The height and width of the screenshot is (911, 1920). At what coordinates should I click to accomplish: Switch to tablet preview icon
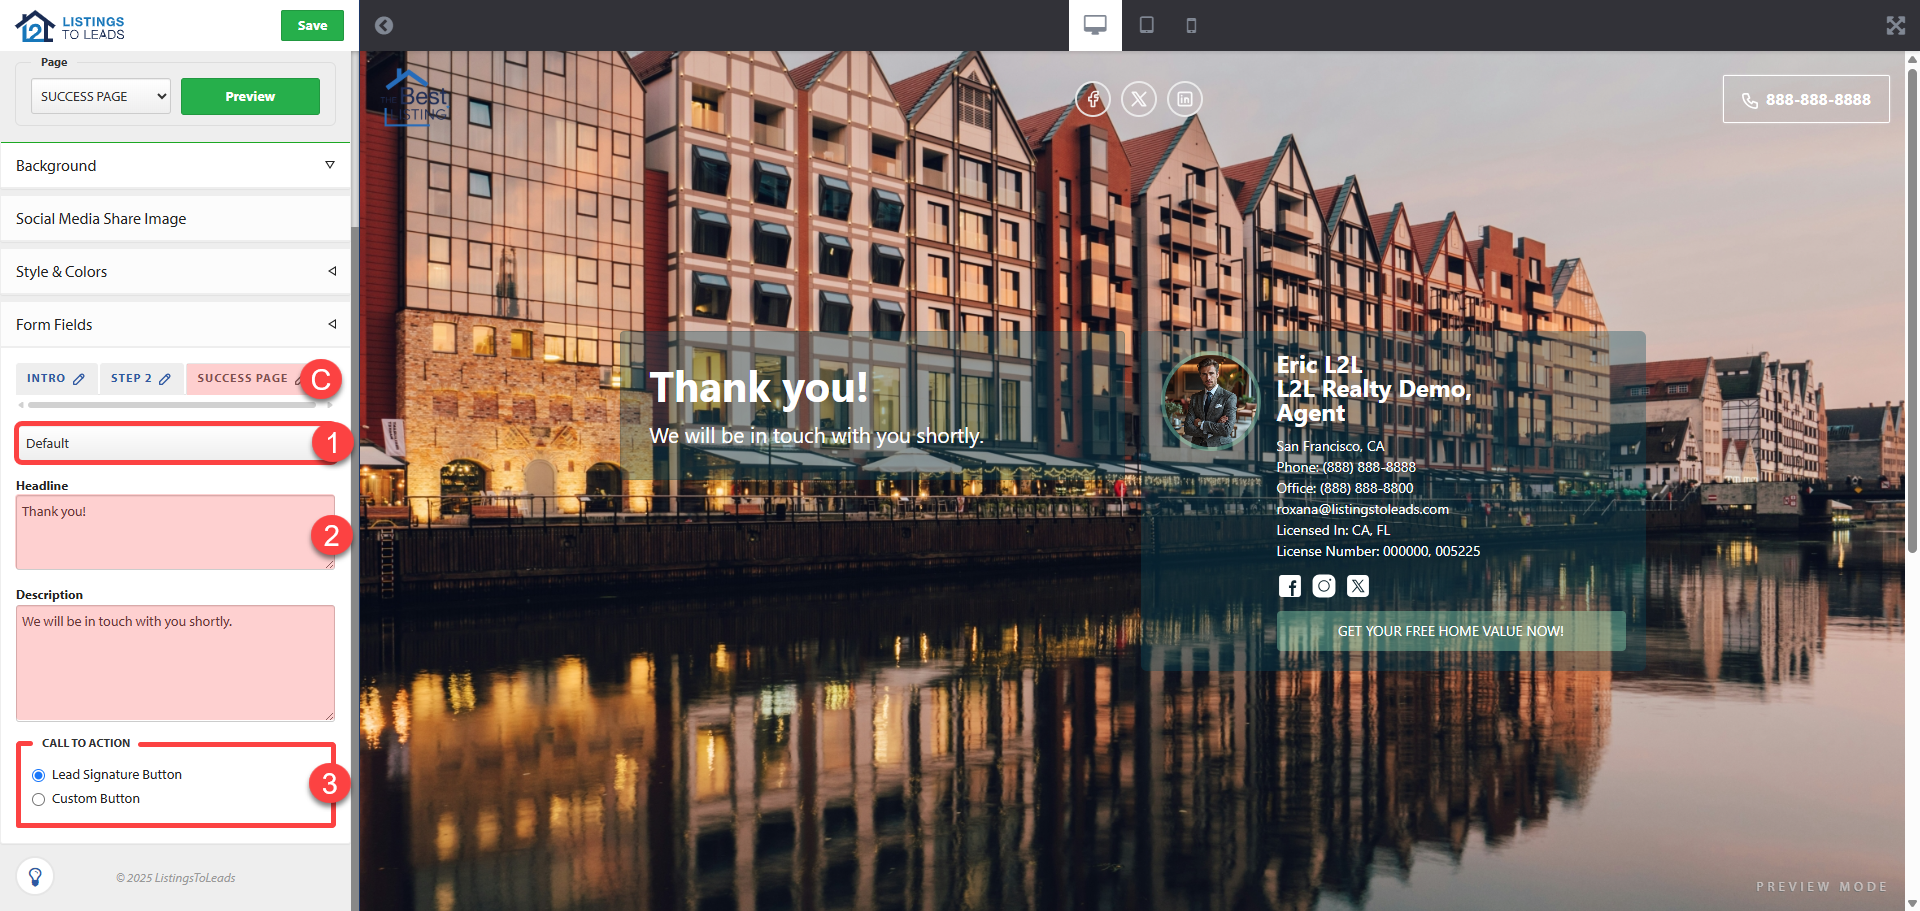click(1147, 25)
